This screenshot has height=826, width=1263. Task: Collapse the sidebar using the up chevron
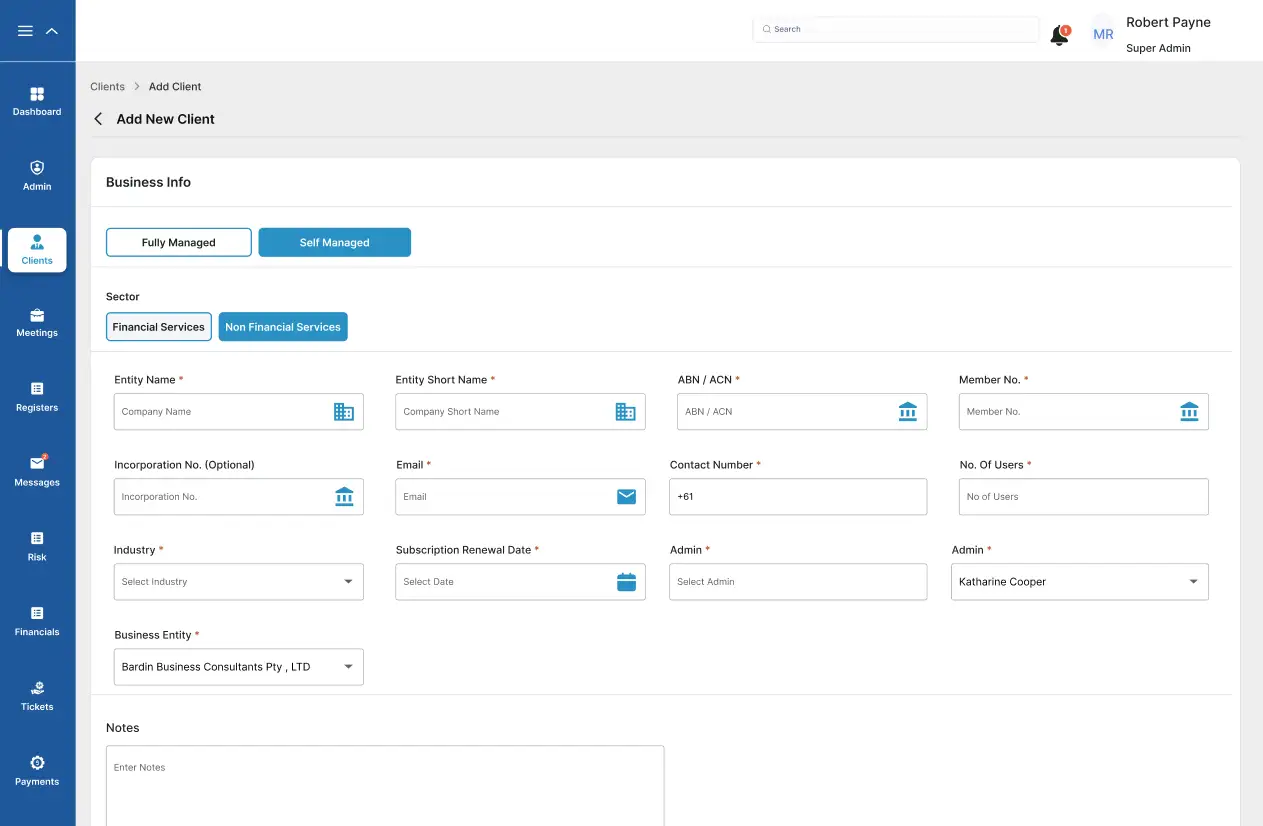click(52, 31)
